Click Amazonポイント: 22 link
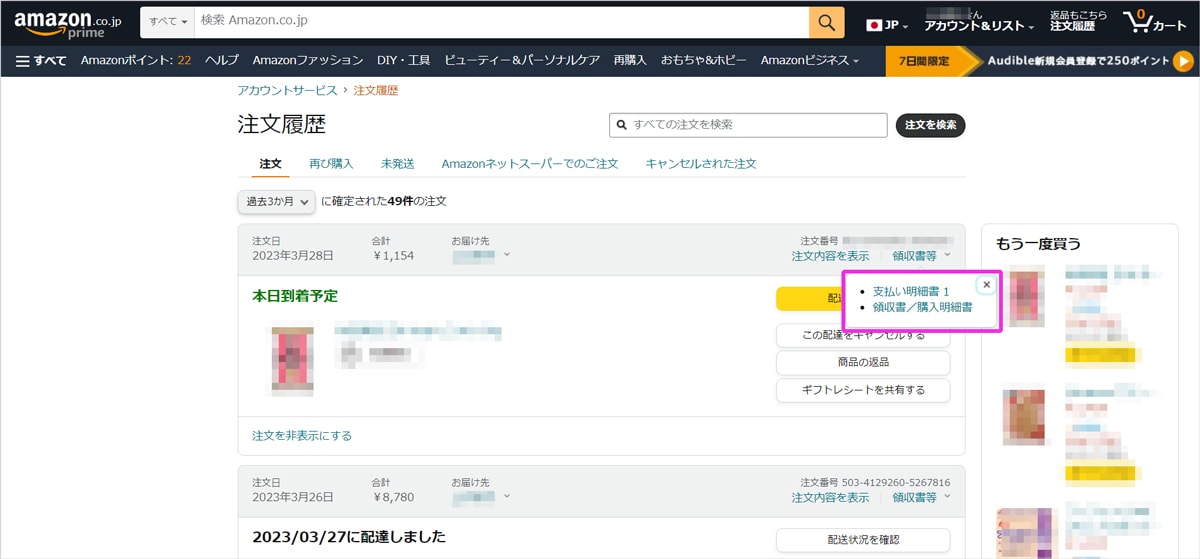1200x559 pixels. (x=136, y=60)
